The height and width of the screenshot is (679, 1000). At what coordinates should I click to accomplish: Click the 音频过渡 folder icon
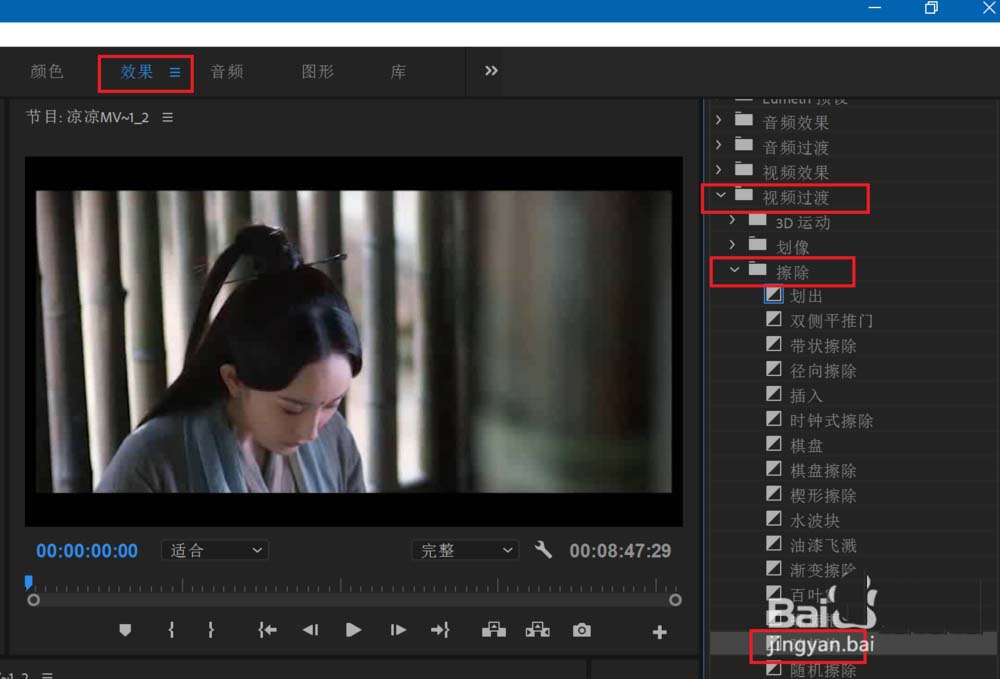pyautogui.click(x=744, y=144)
